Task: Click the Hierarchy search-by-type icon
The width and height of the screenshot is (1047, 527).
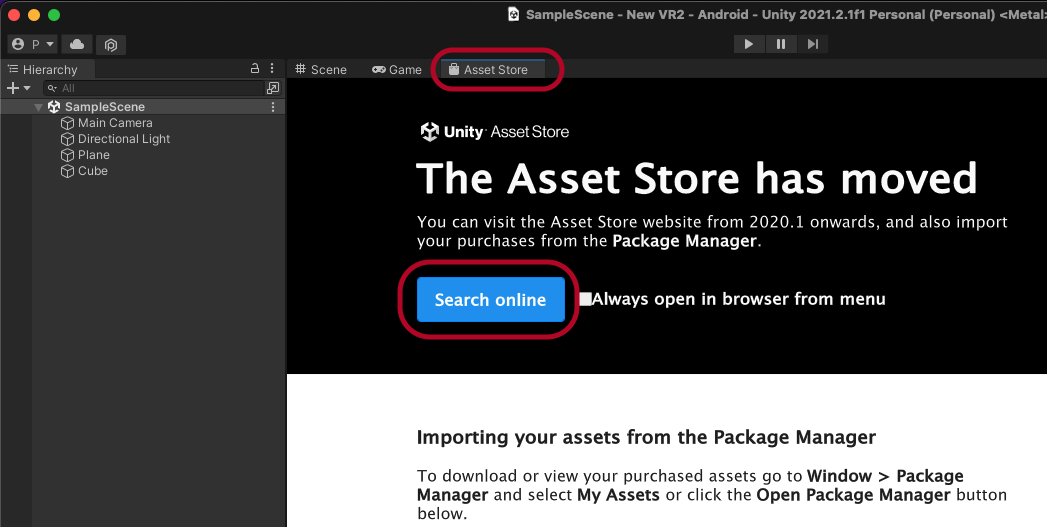Action: point(273,88)
